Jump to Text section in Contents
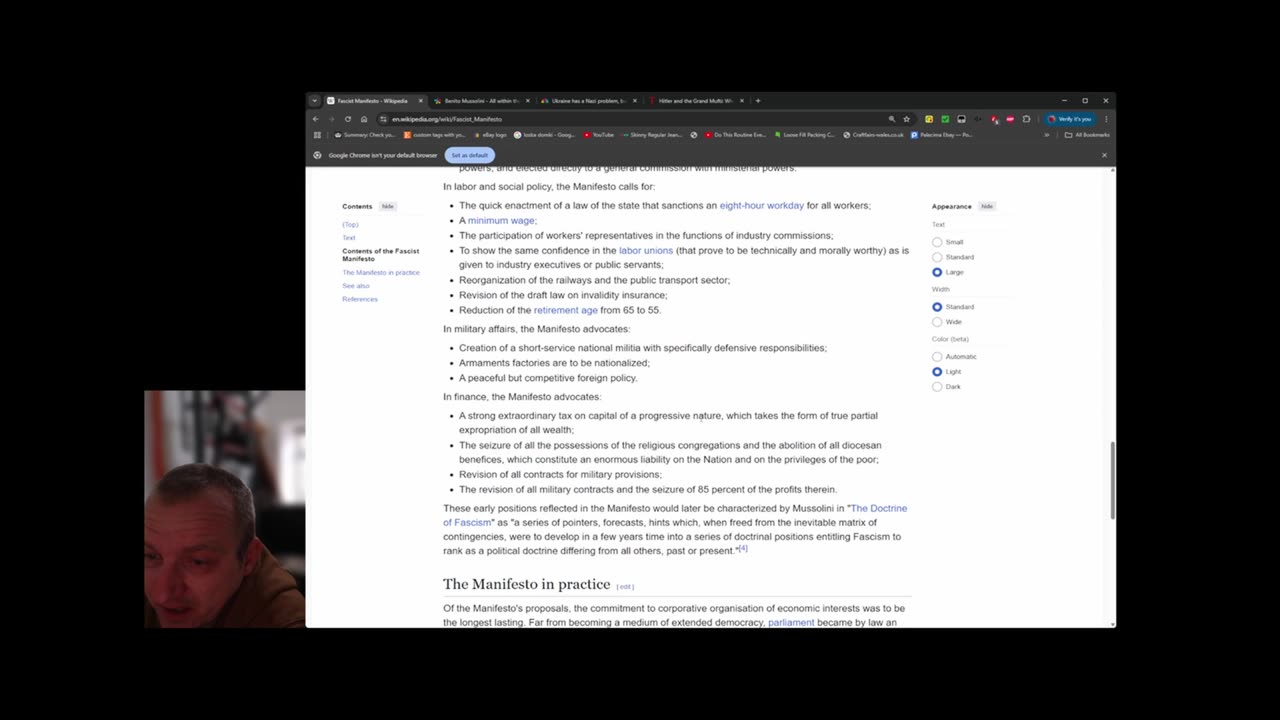This screenshot has height=720, width=1280. click(349, 238)
